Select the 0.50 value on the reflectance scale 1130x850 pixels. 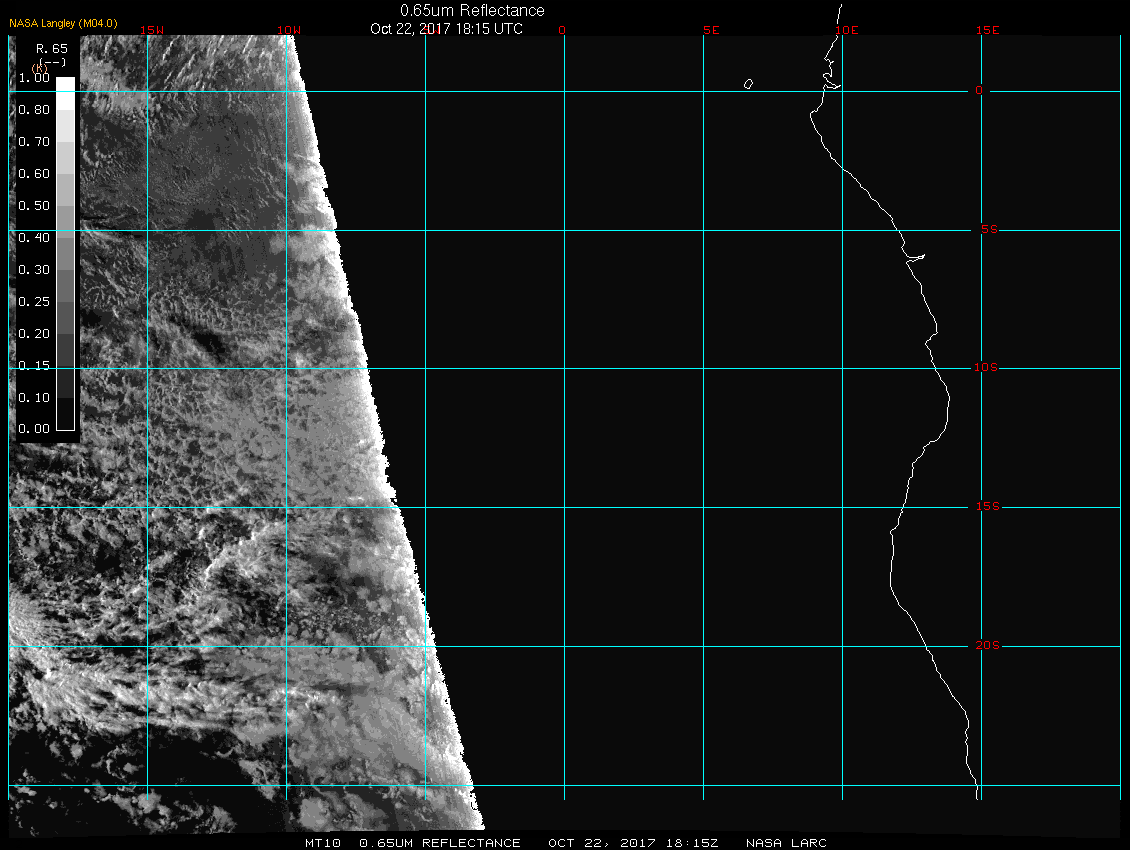pos(33,205)
